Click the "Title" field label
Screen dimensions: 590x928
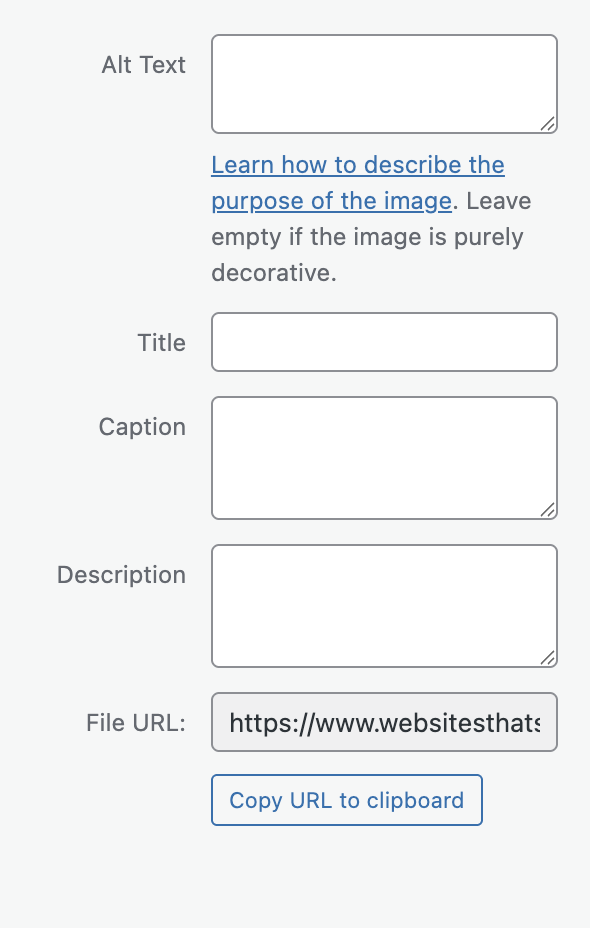pyautogui.click(x=161, y=342)
